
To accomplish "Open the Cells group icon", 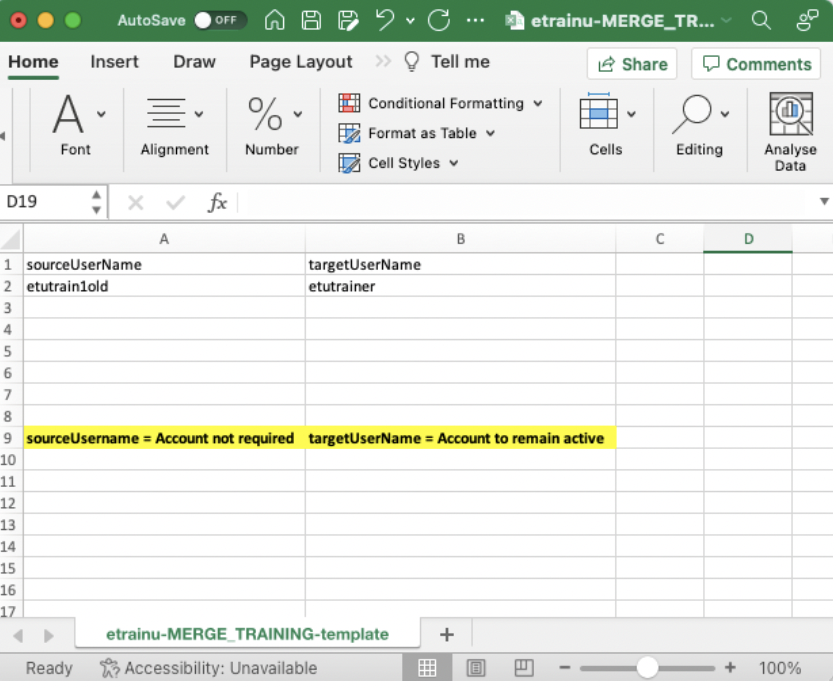I will [599, 111].
